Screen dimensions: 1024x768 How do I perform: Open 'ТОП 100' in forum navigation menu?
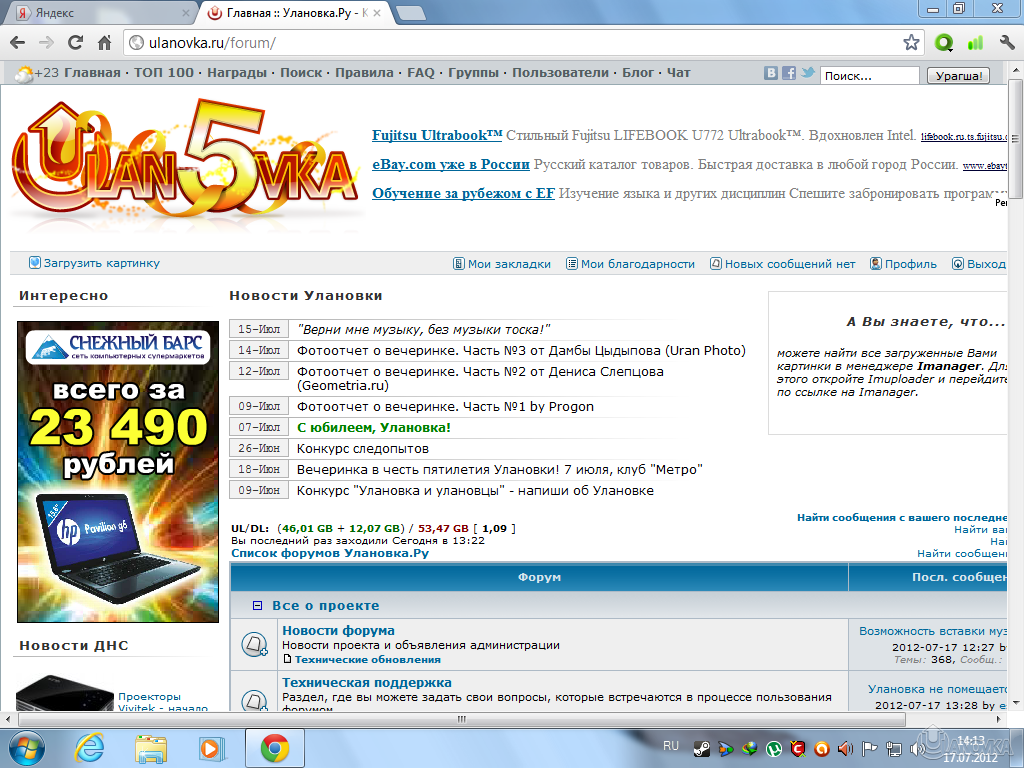click(164, 73)
